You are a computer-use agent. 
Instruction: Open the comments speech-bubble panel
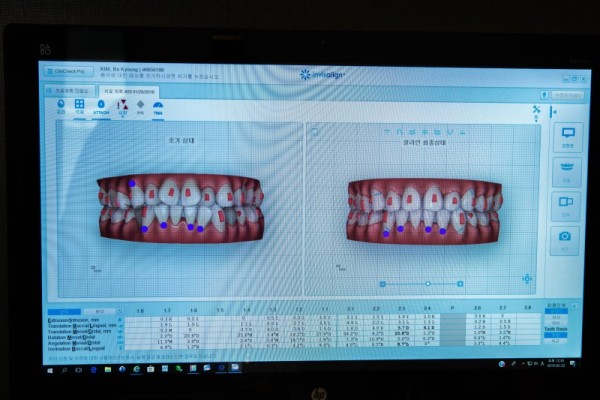coord(568,137)
